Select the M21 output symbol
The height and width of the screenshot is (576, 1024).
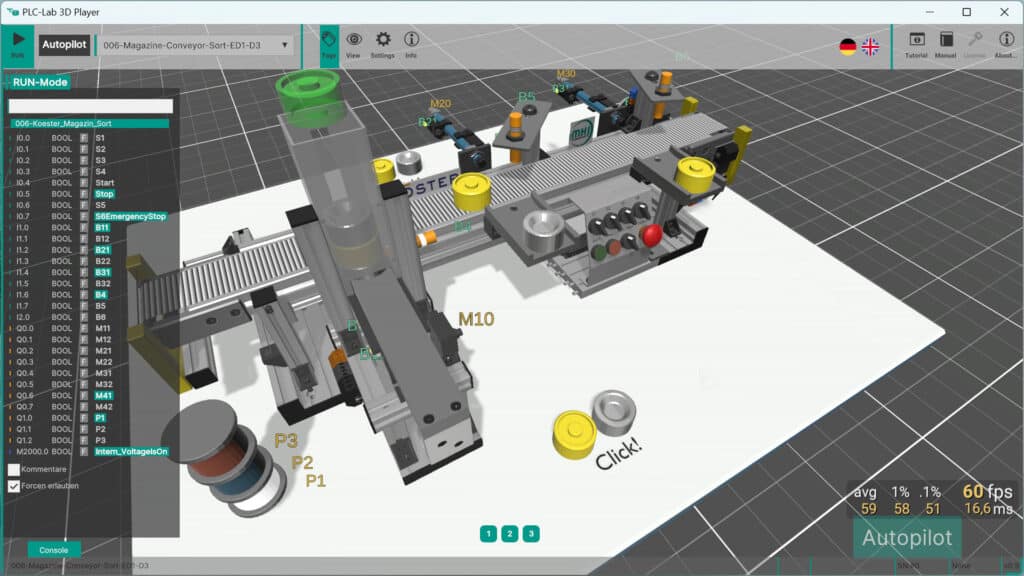103,351
